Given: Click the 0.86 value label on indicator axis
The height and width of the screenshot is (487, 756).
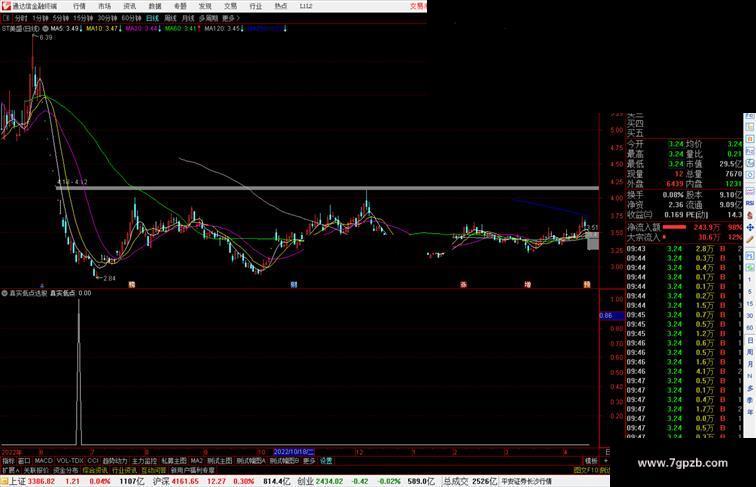Looking at the screenshot, I should click(611, 315).
